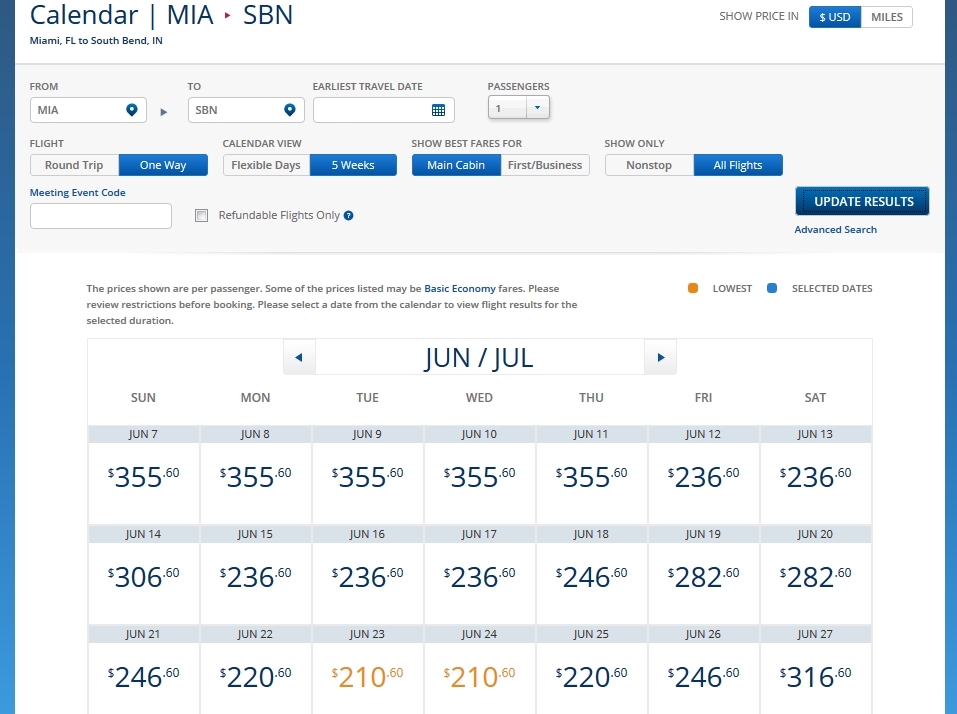Screen dimensions: 957x714
Task: Select the Jun 23 lowest fare $210.60
Action: 367,676
